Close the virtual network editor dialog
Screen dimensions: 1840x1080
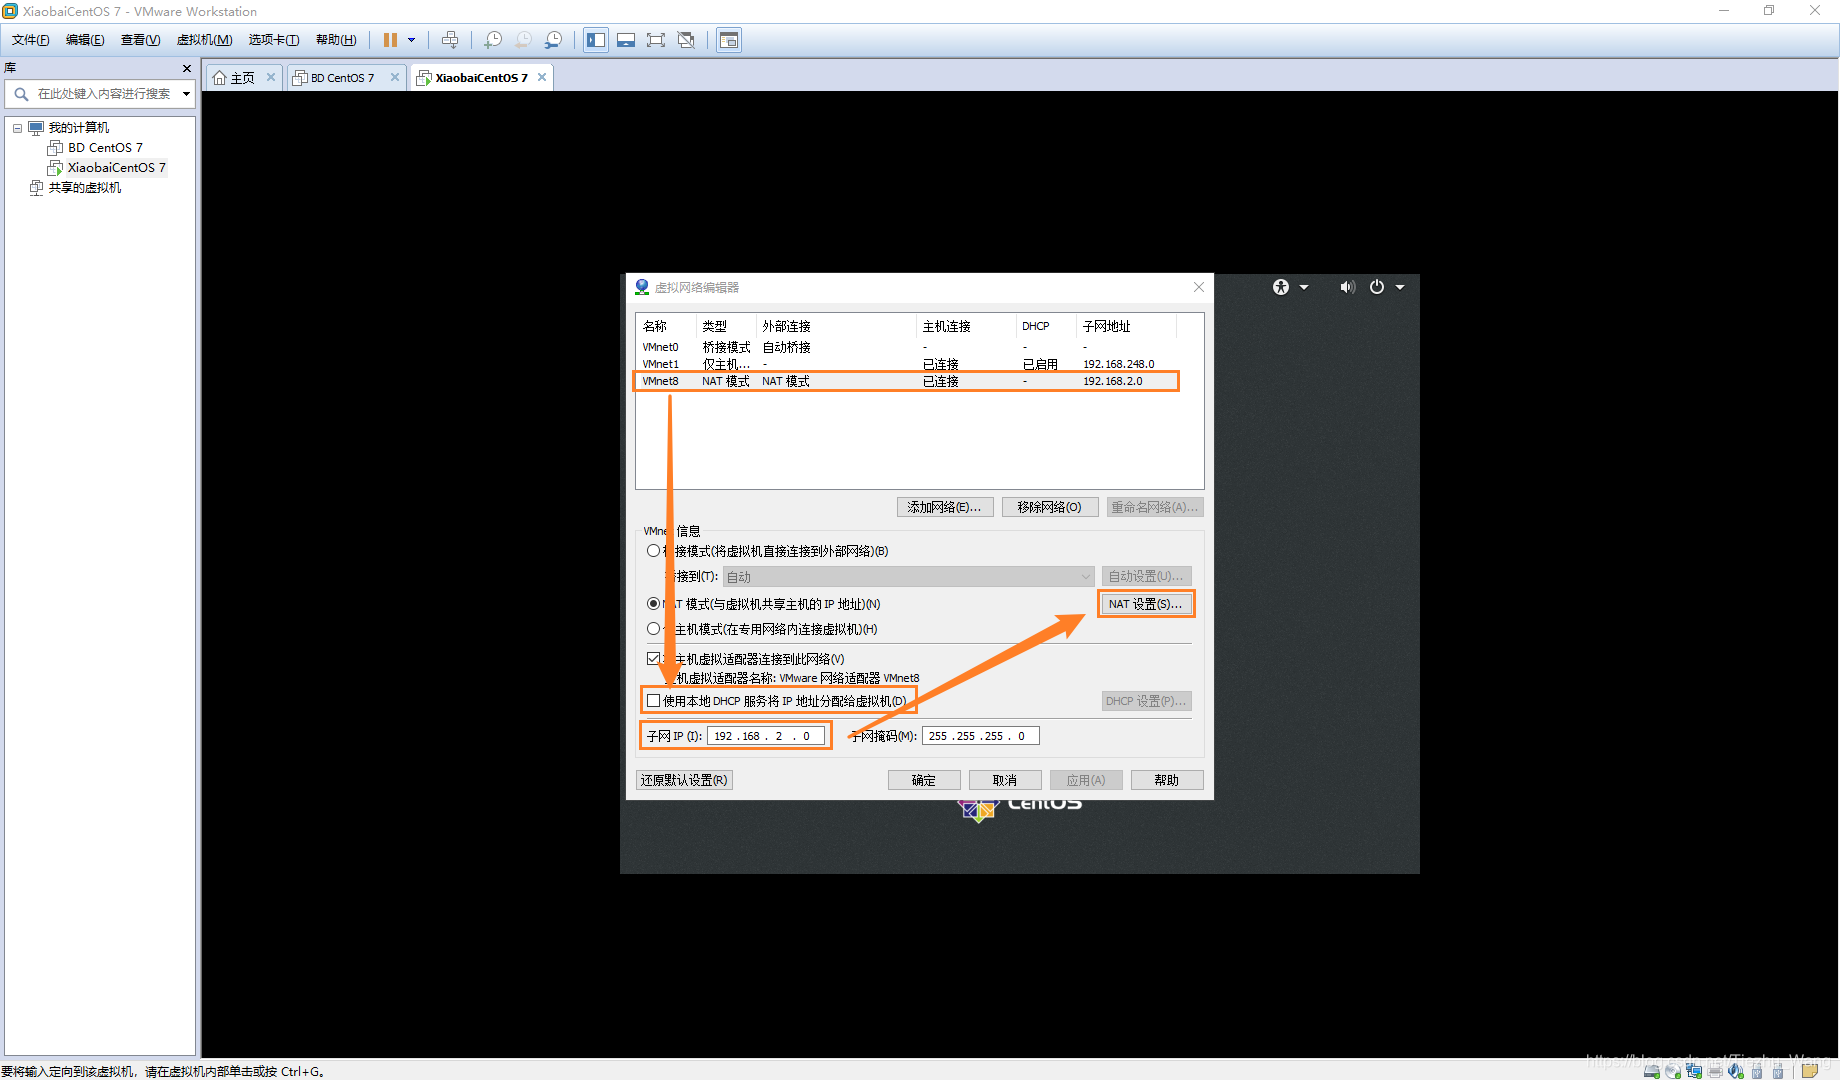(x=1198, y=287)
